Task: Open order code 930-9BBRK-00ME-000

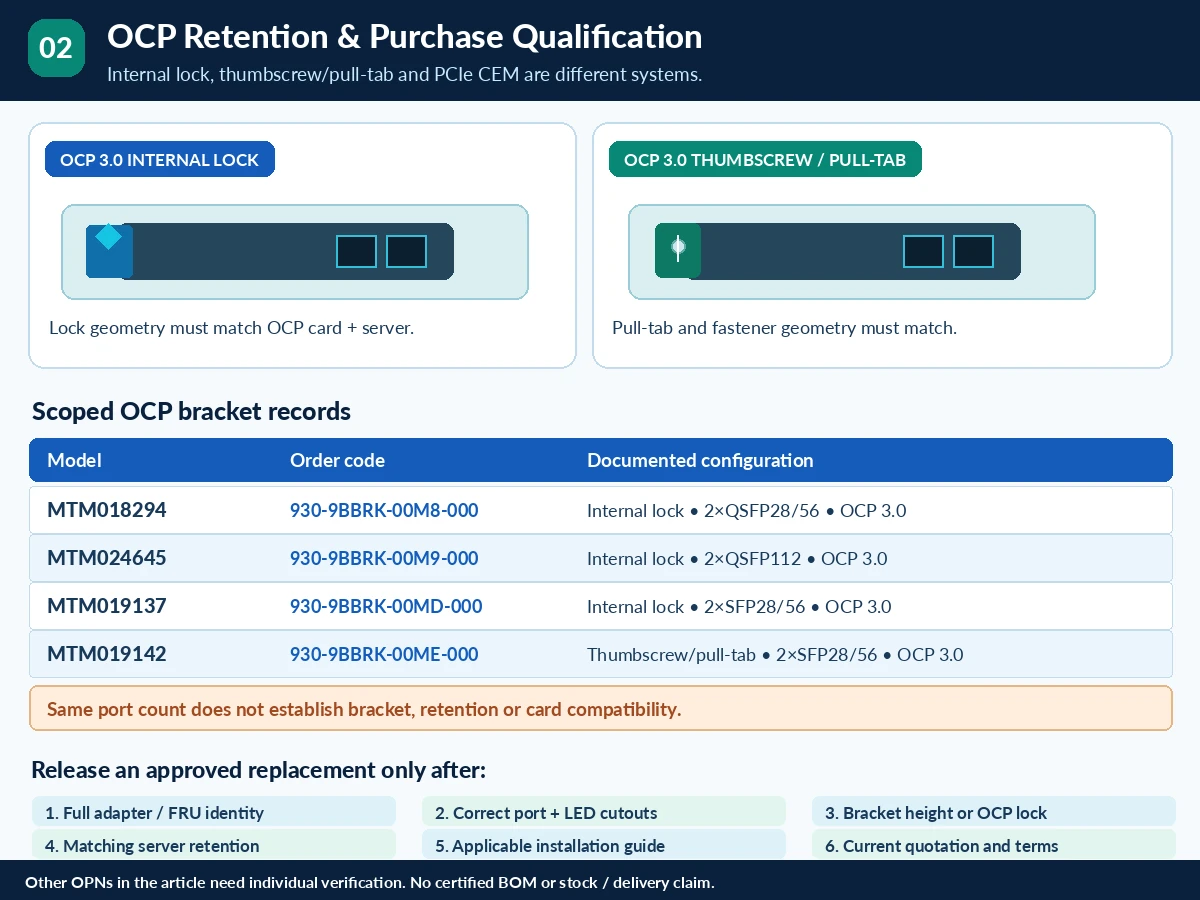Action: point(384,655)
